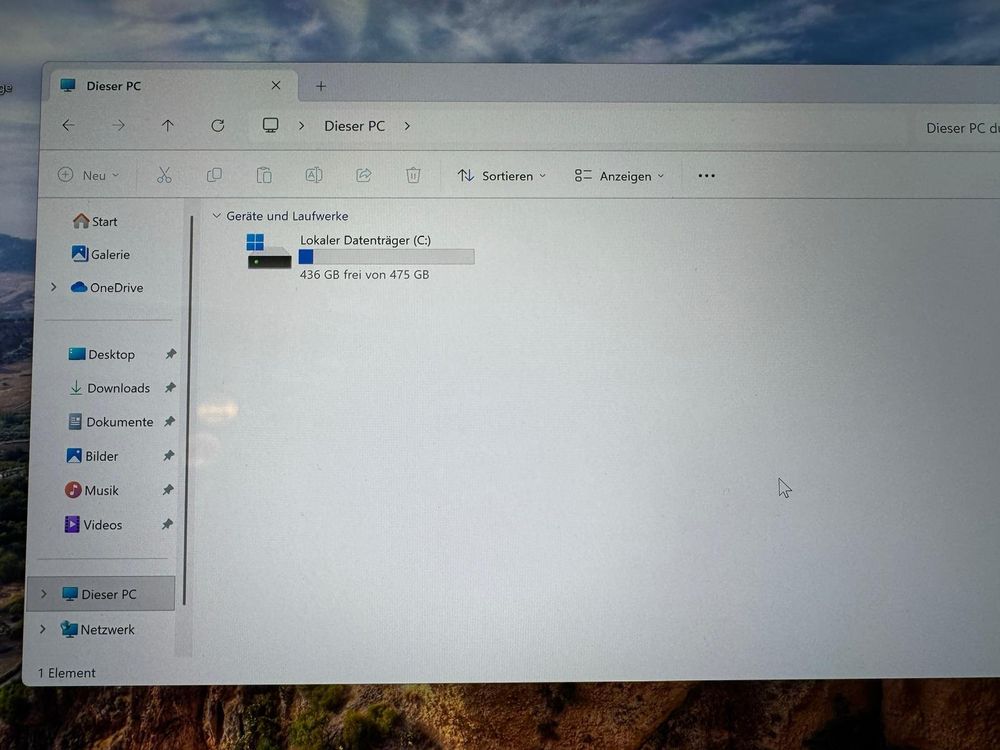1000x750 pixels.
Task: Open a new tab with plus button
Action: 321,86
